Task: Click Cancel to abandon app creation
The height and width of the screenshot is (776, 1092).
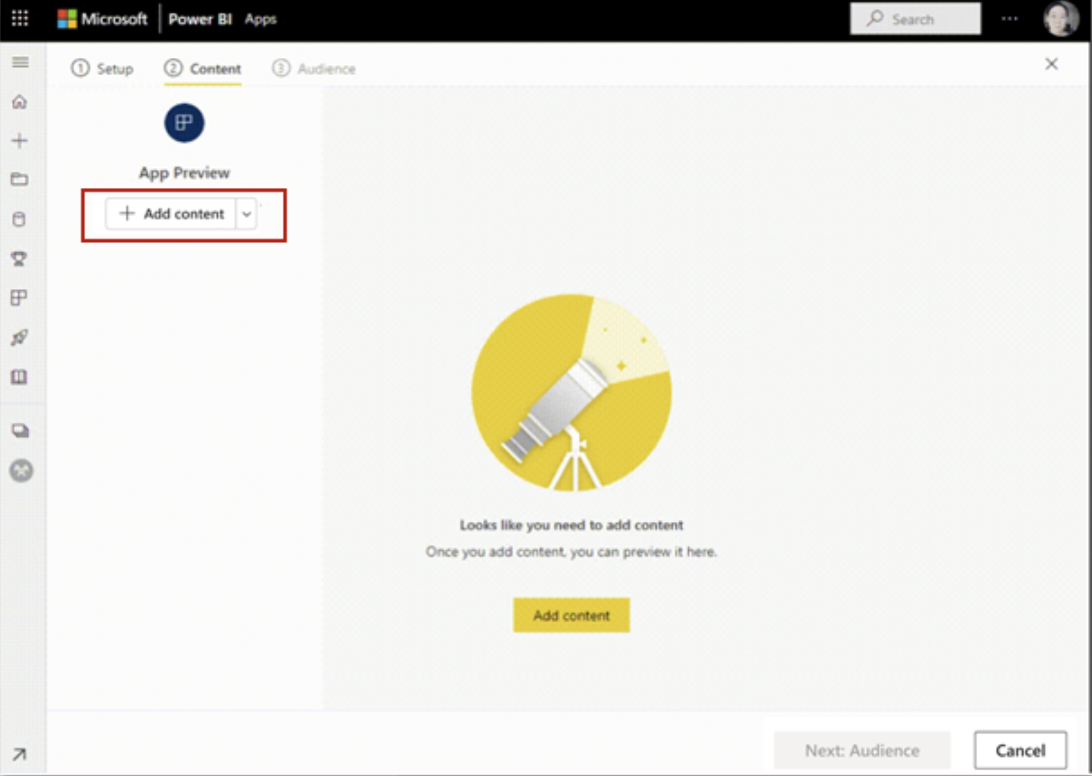Action: pos(1020,750)
